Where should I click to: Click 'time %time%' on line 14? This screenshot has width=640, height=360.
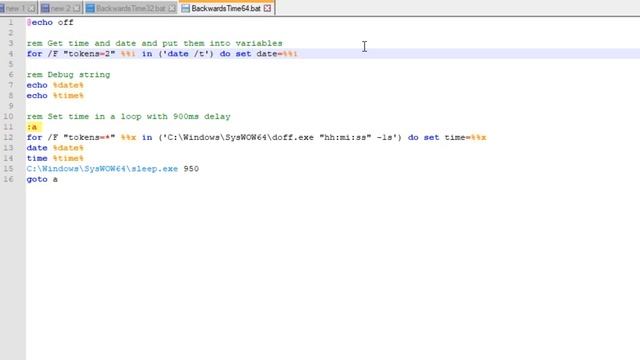(55, 158)
